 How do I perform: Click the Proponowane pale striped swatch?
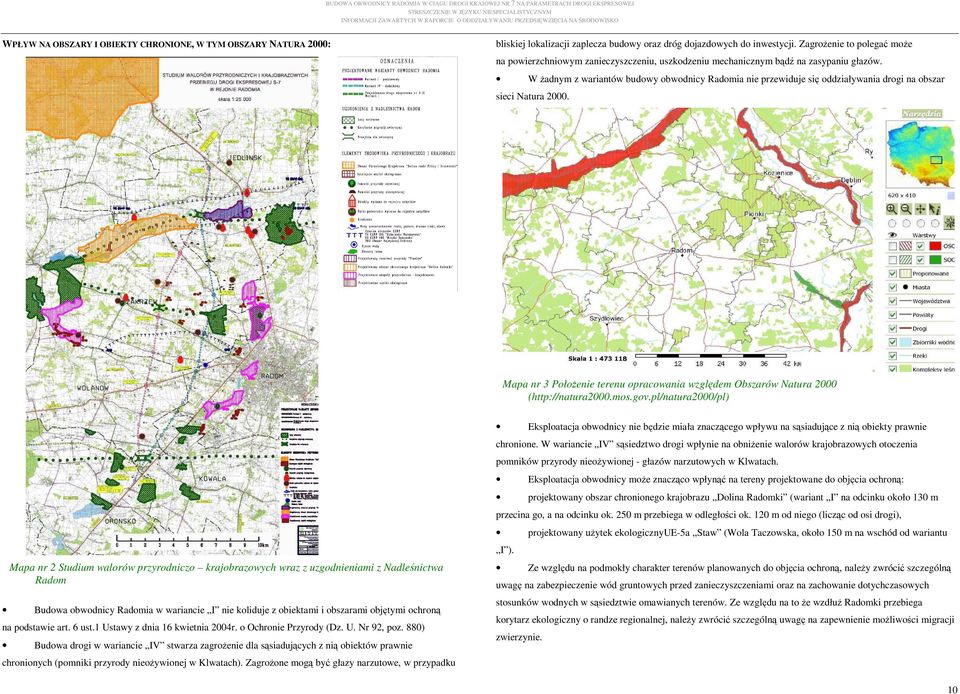(906, 274)
